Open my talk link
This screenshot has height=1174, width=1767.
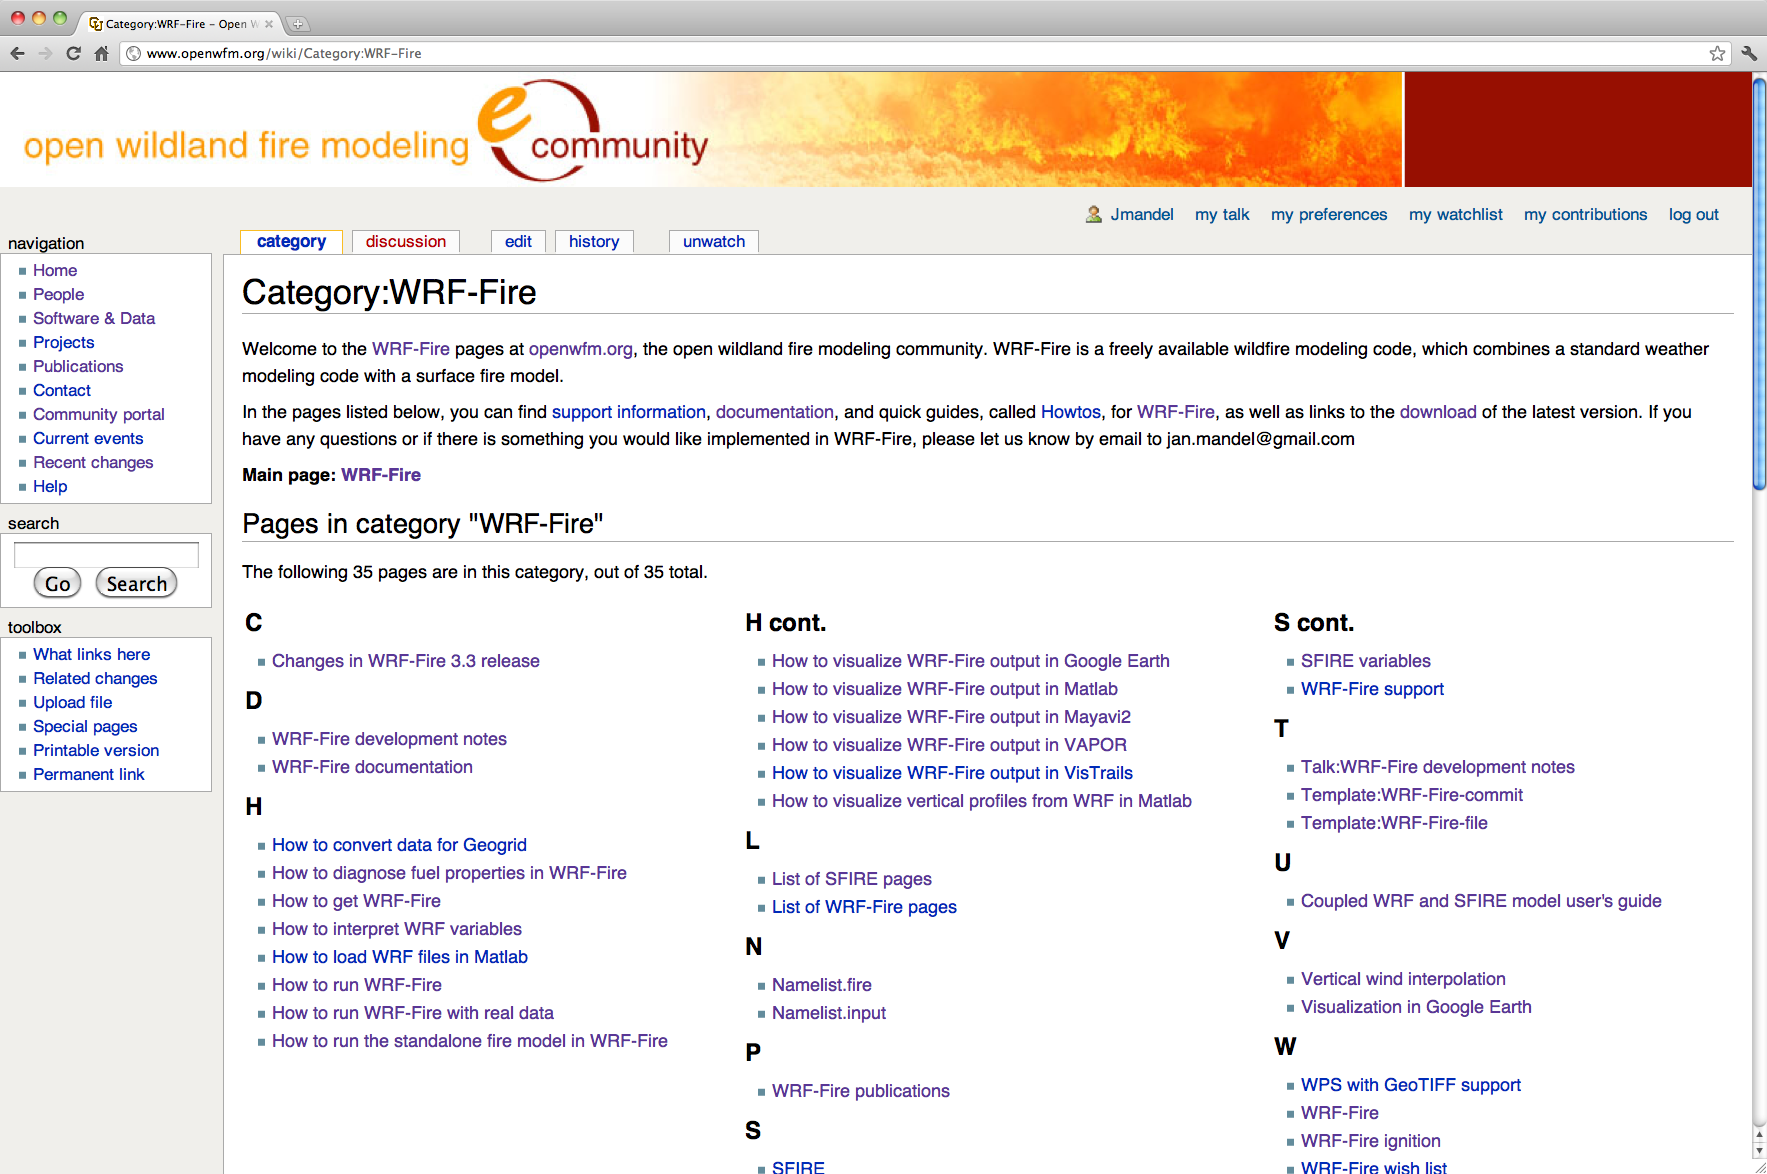(1222, 214)
